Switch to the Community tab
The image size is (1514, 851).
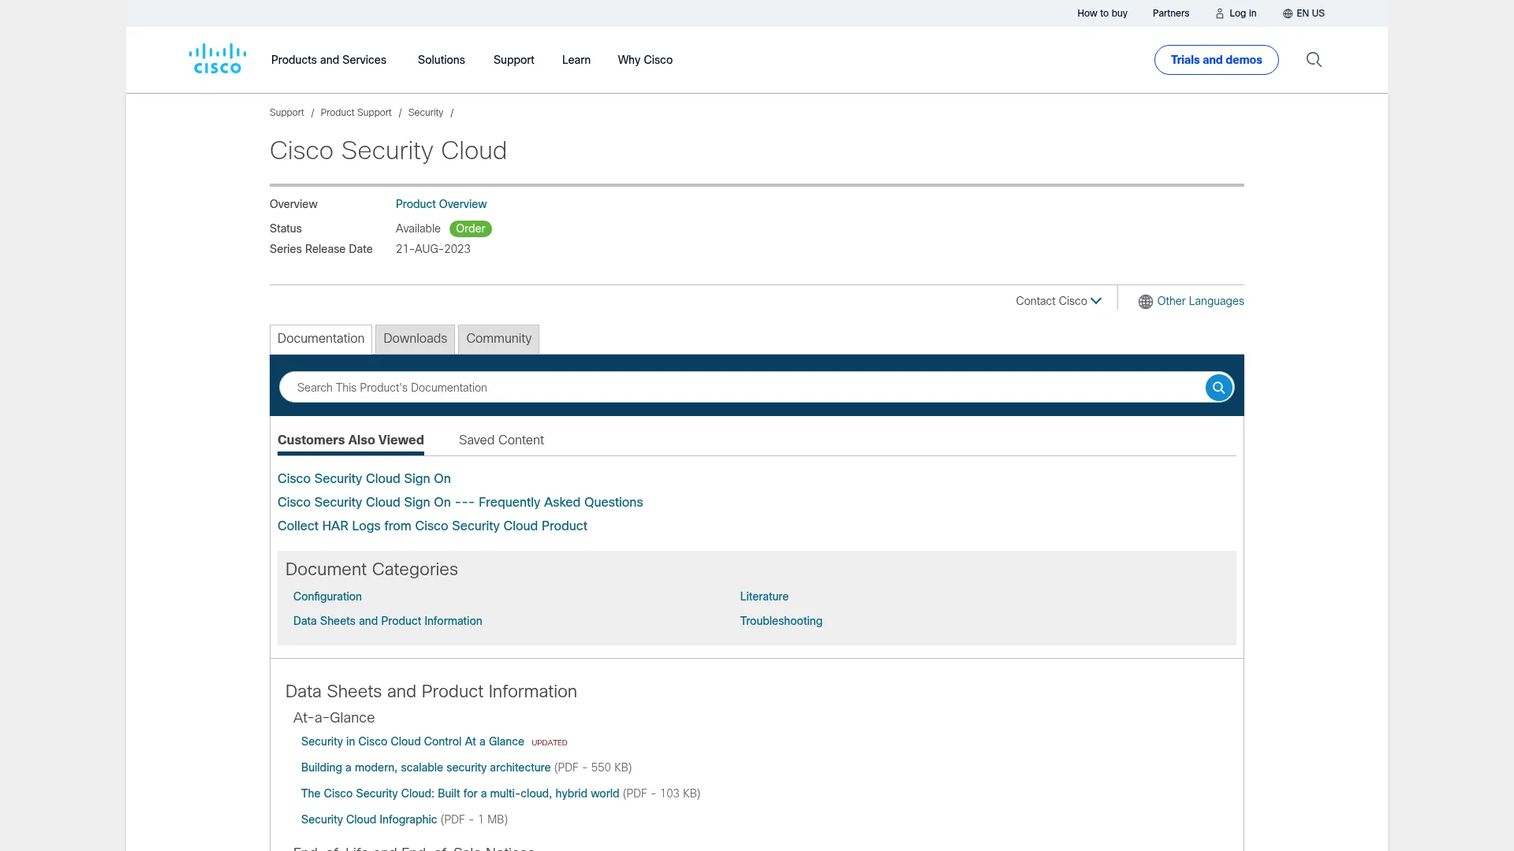(x=499, y=339)
